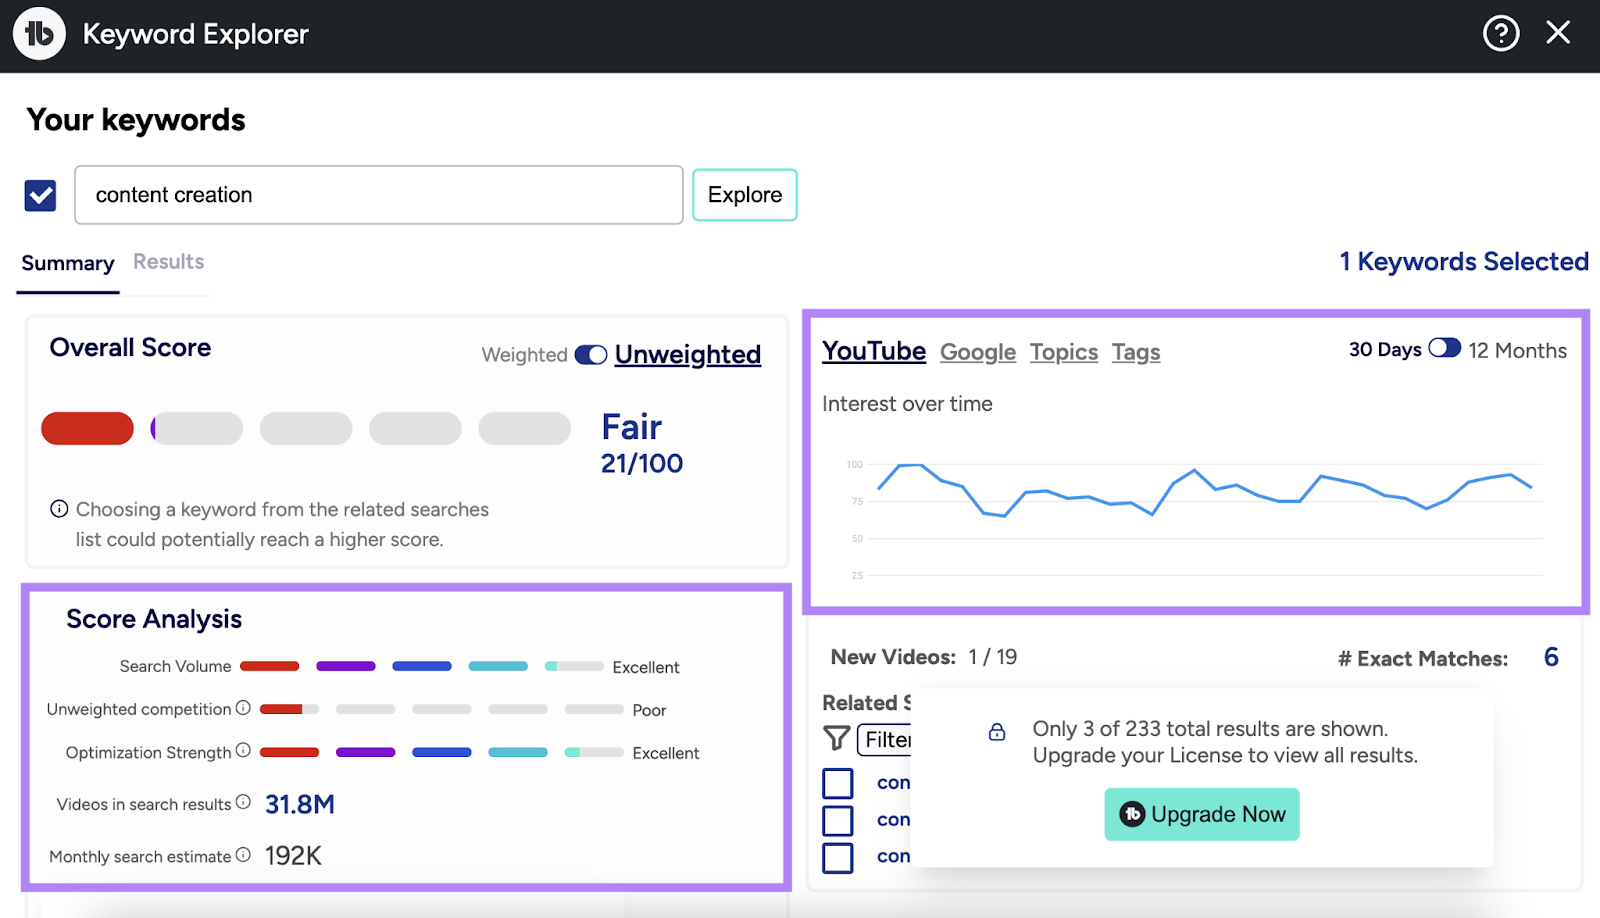This screenshot has width=1600, height=918.
Task: Click the Optimization Strength score bar
Action: point(441,752)
